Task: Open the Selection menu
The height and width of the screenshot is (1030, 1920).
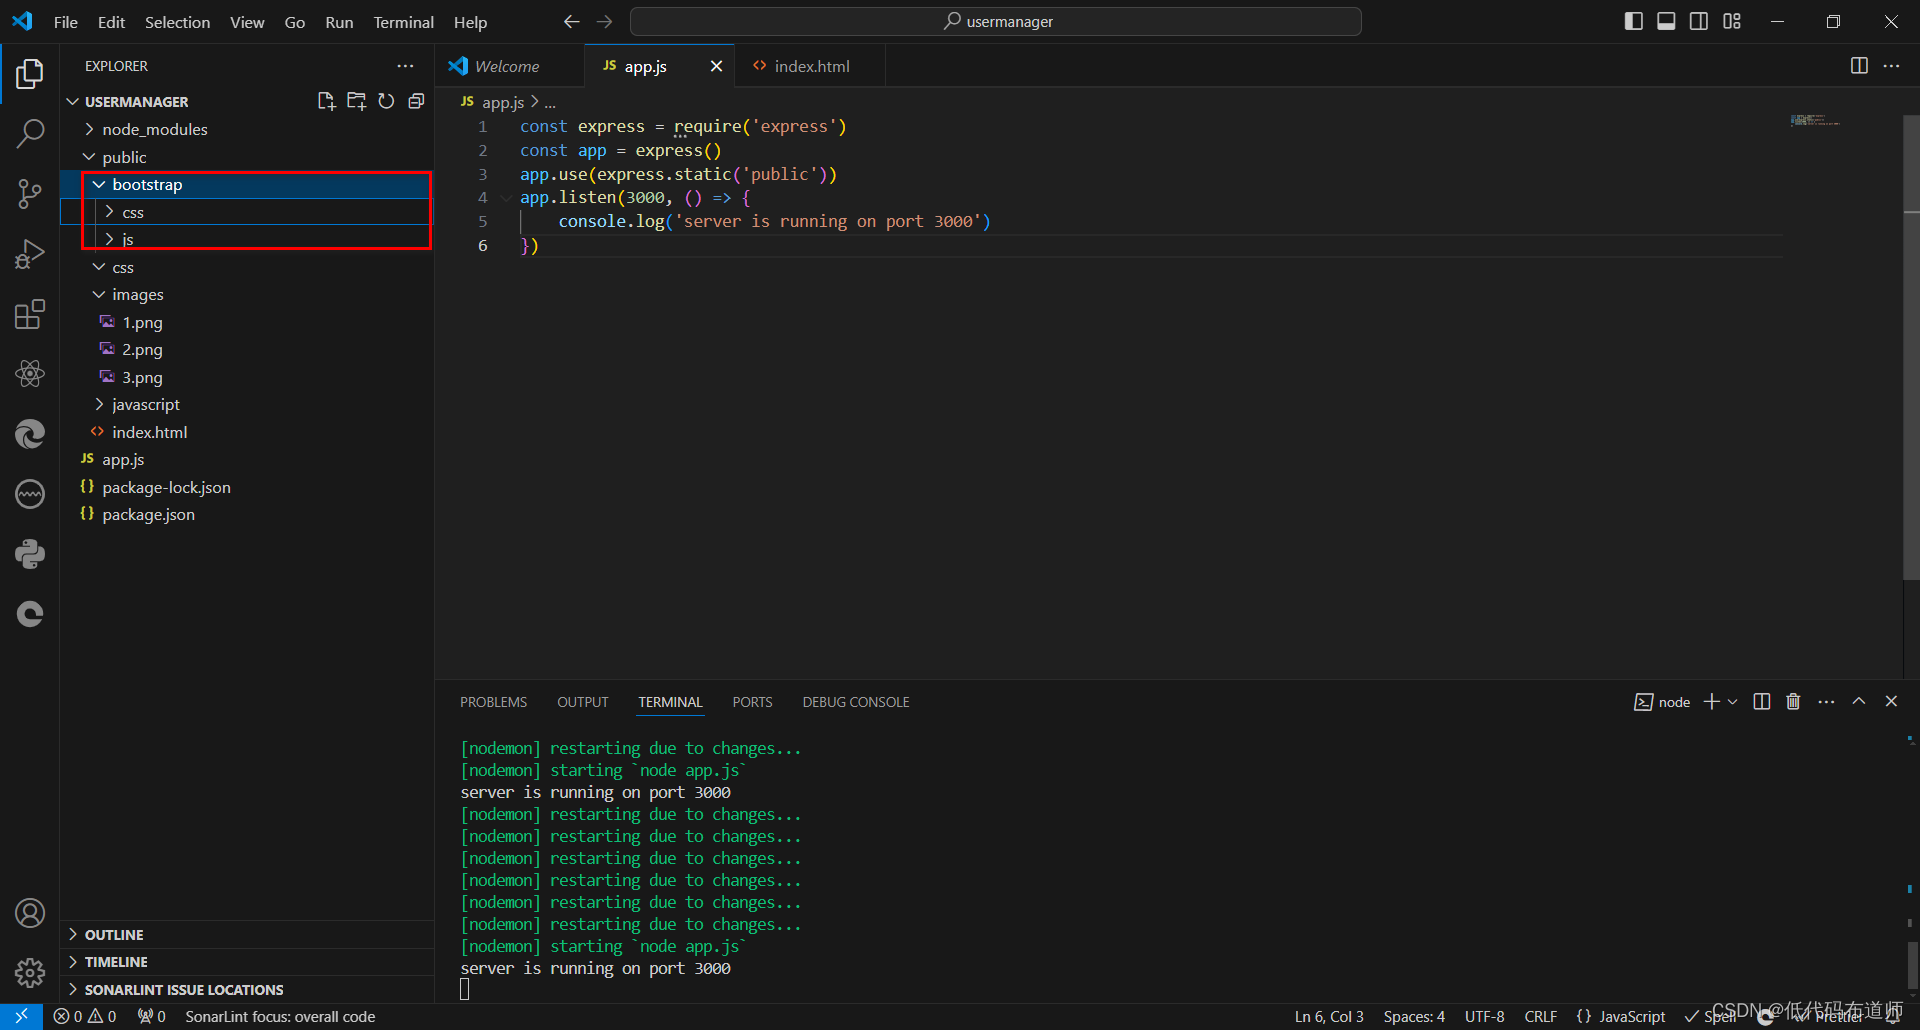Action: pos(177,22)
